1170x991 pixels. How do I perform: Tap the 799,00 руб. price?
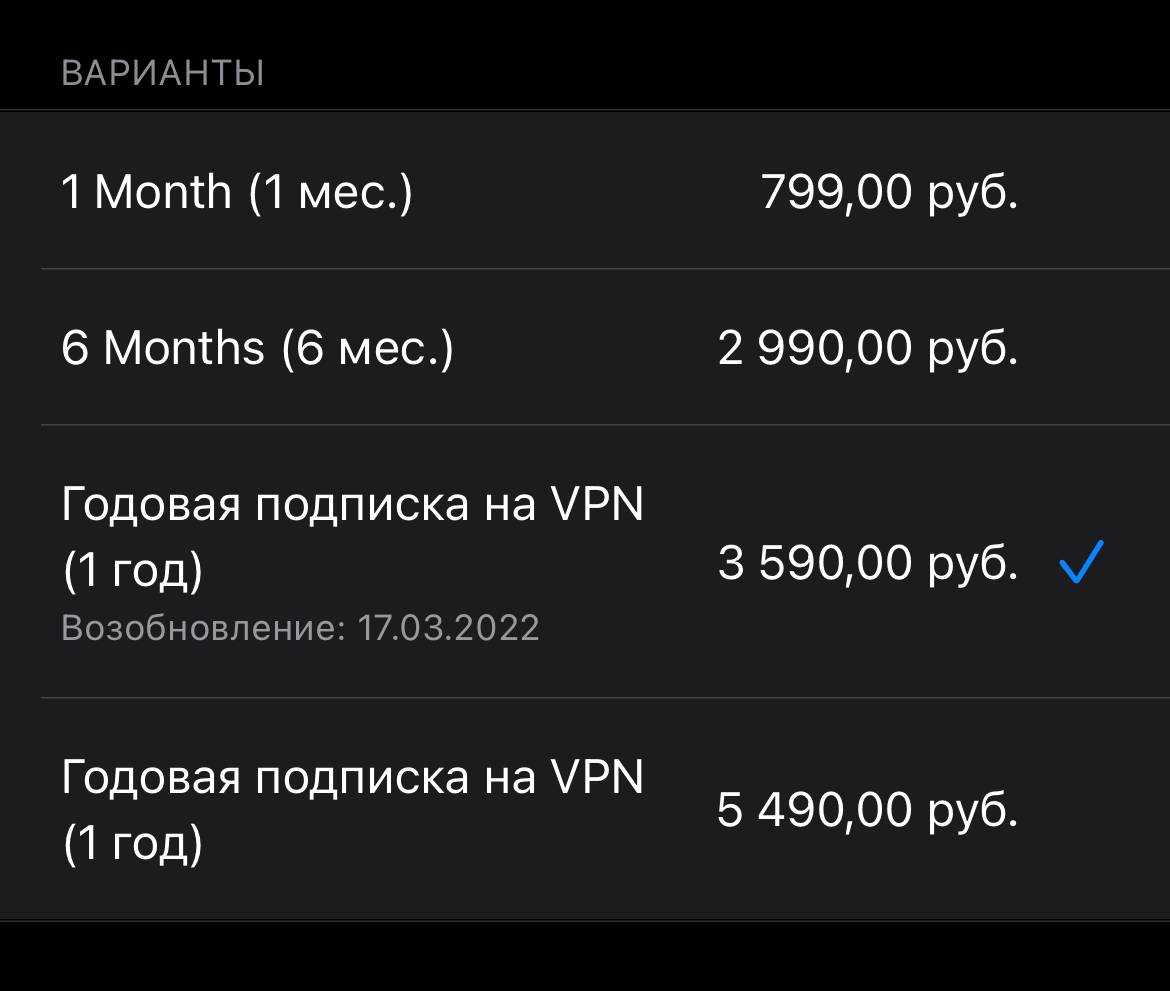(889, 192)
